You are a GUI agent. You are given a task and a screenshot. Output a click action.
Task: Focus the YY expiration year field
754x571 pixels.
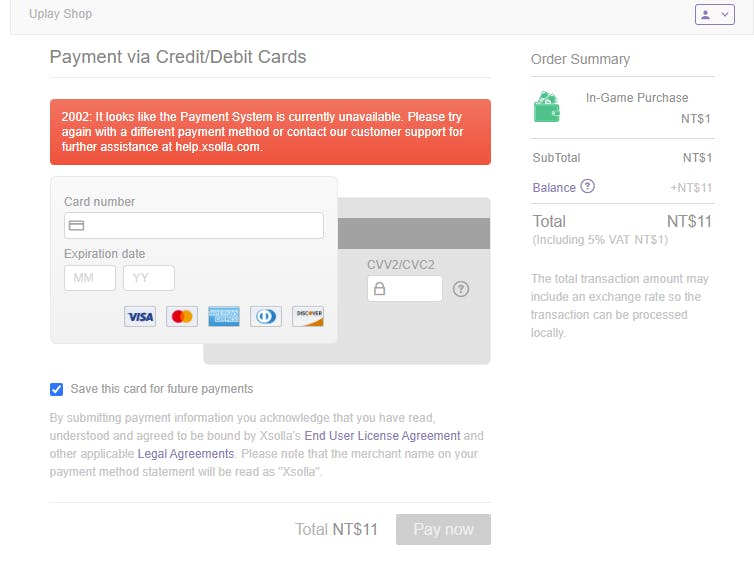coord(149,278)
